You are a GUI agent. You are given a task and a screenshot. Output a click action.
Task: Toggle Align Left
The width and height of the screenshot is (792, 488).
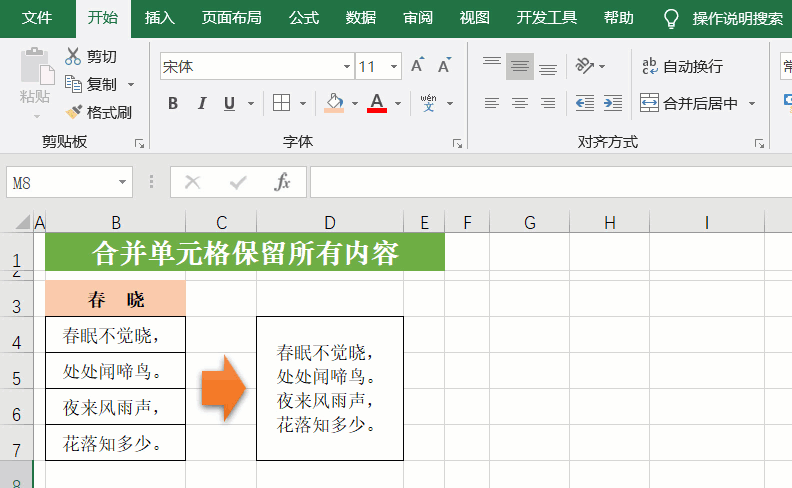491,104
